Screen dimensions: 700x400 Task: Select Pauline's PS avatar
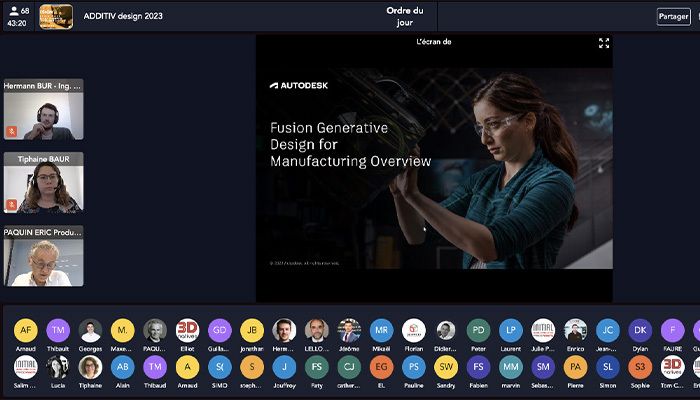tap(414, 367)
